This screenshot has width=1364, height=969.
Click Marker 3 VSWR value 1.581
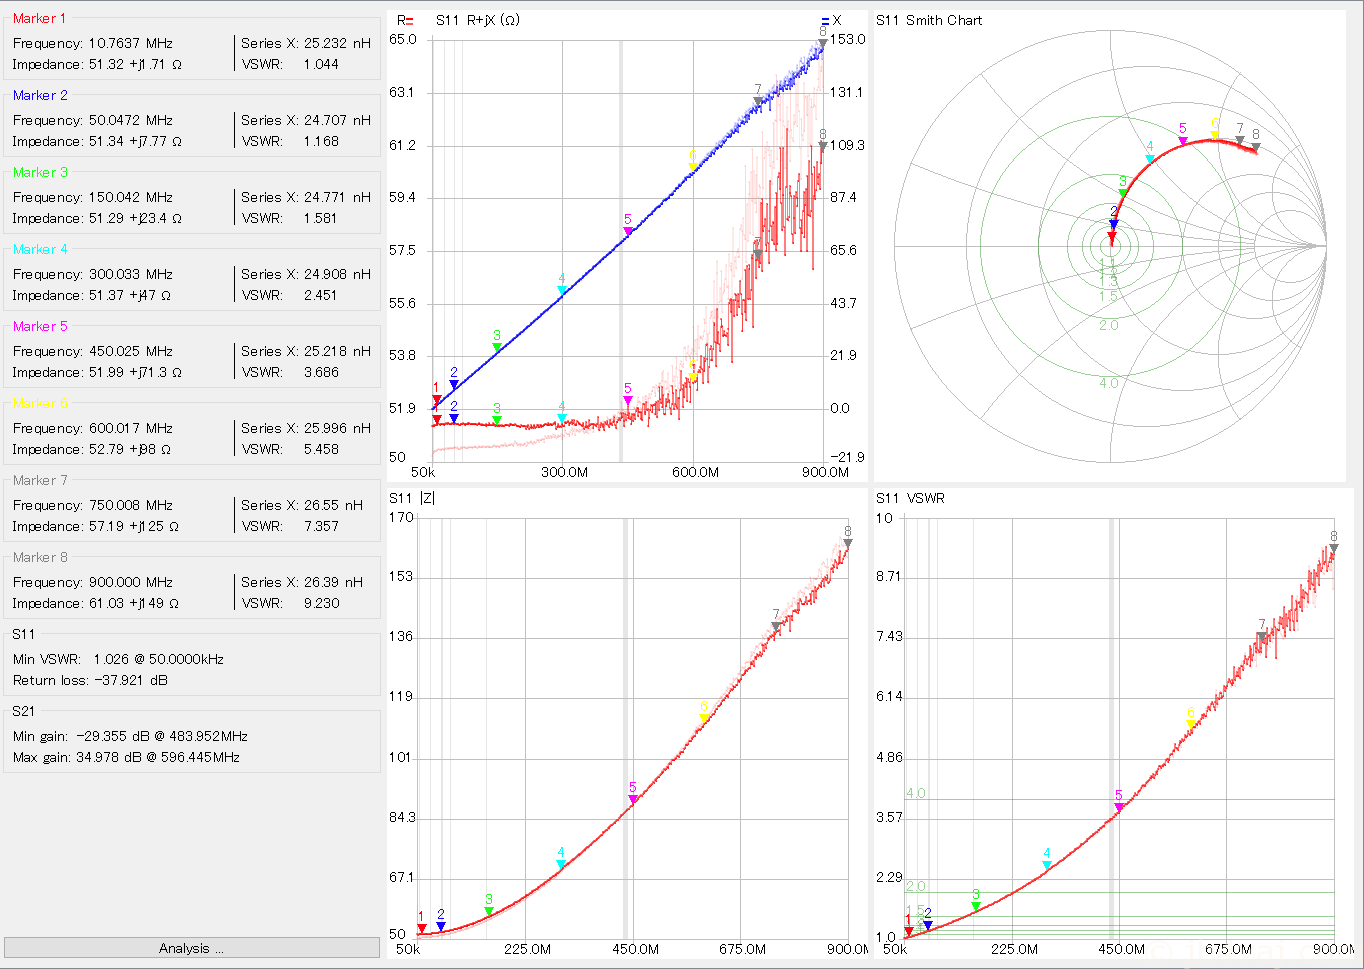pos(321,218)
